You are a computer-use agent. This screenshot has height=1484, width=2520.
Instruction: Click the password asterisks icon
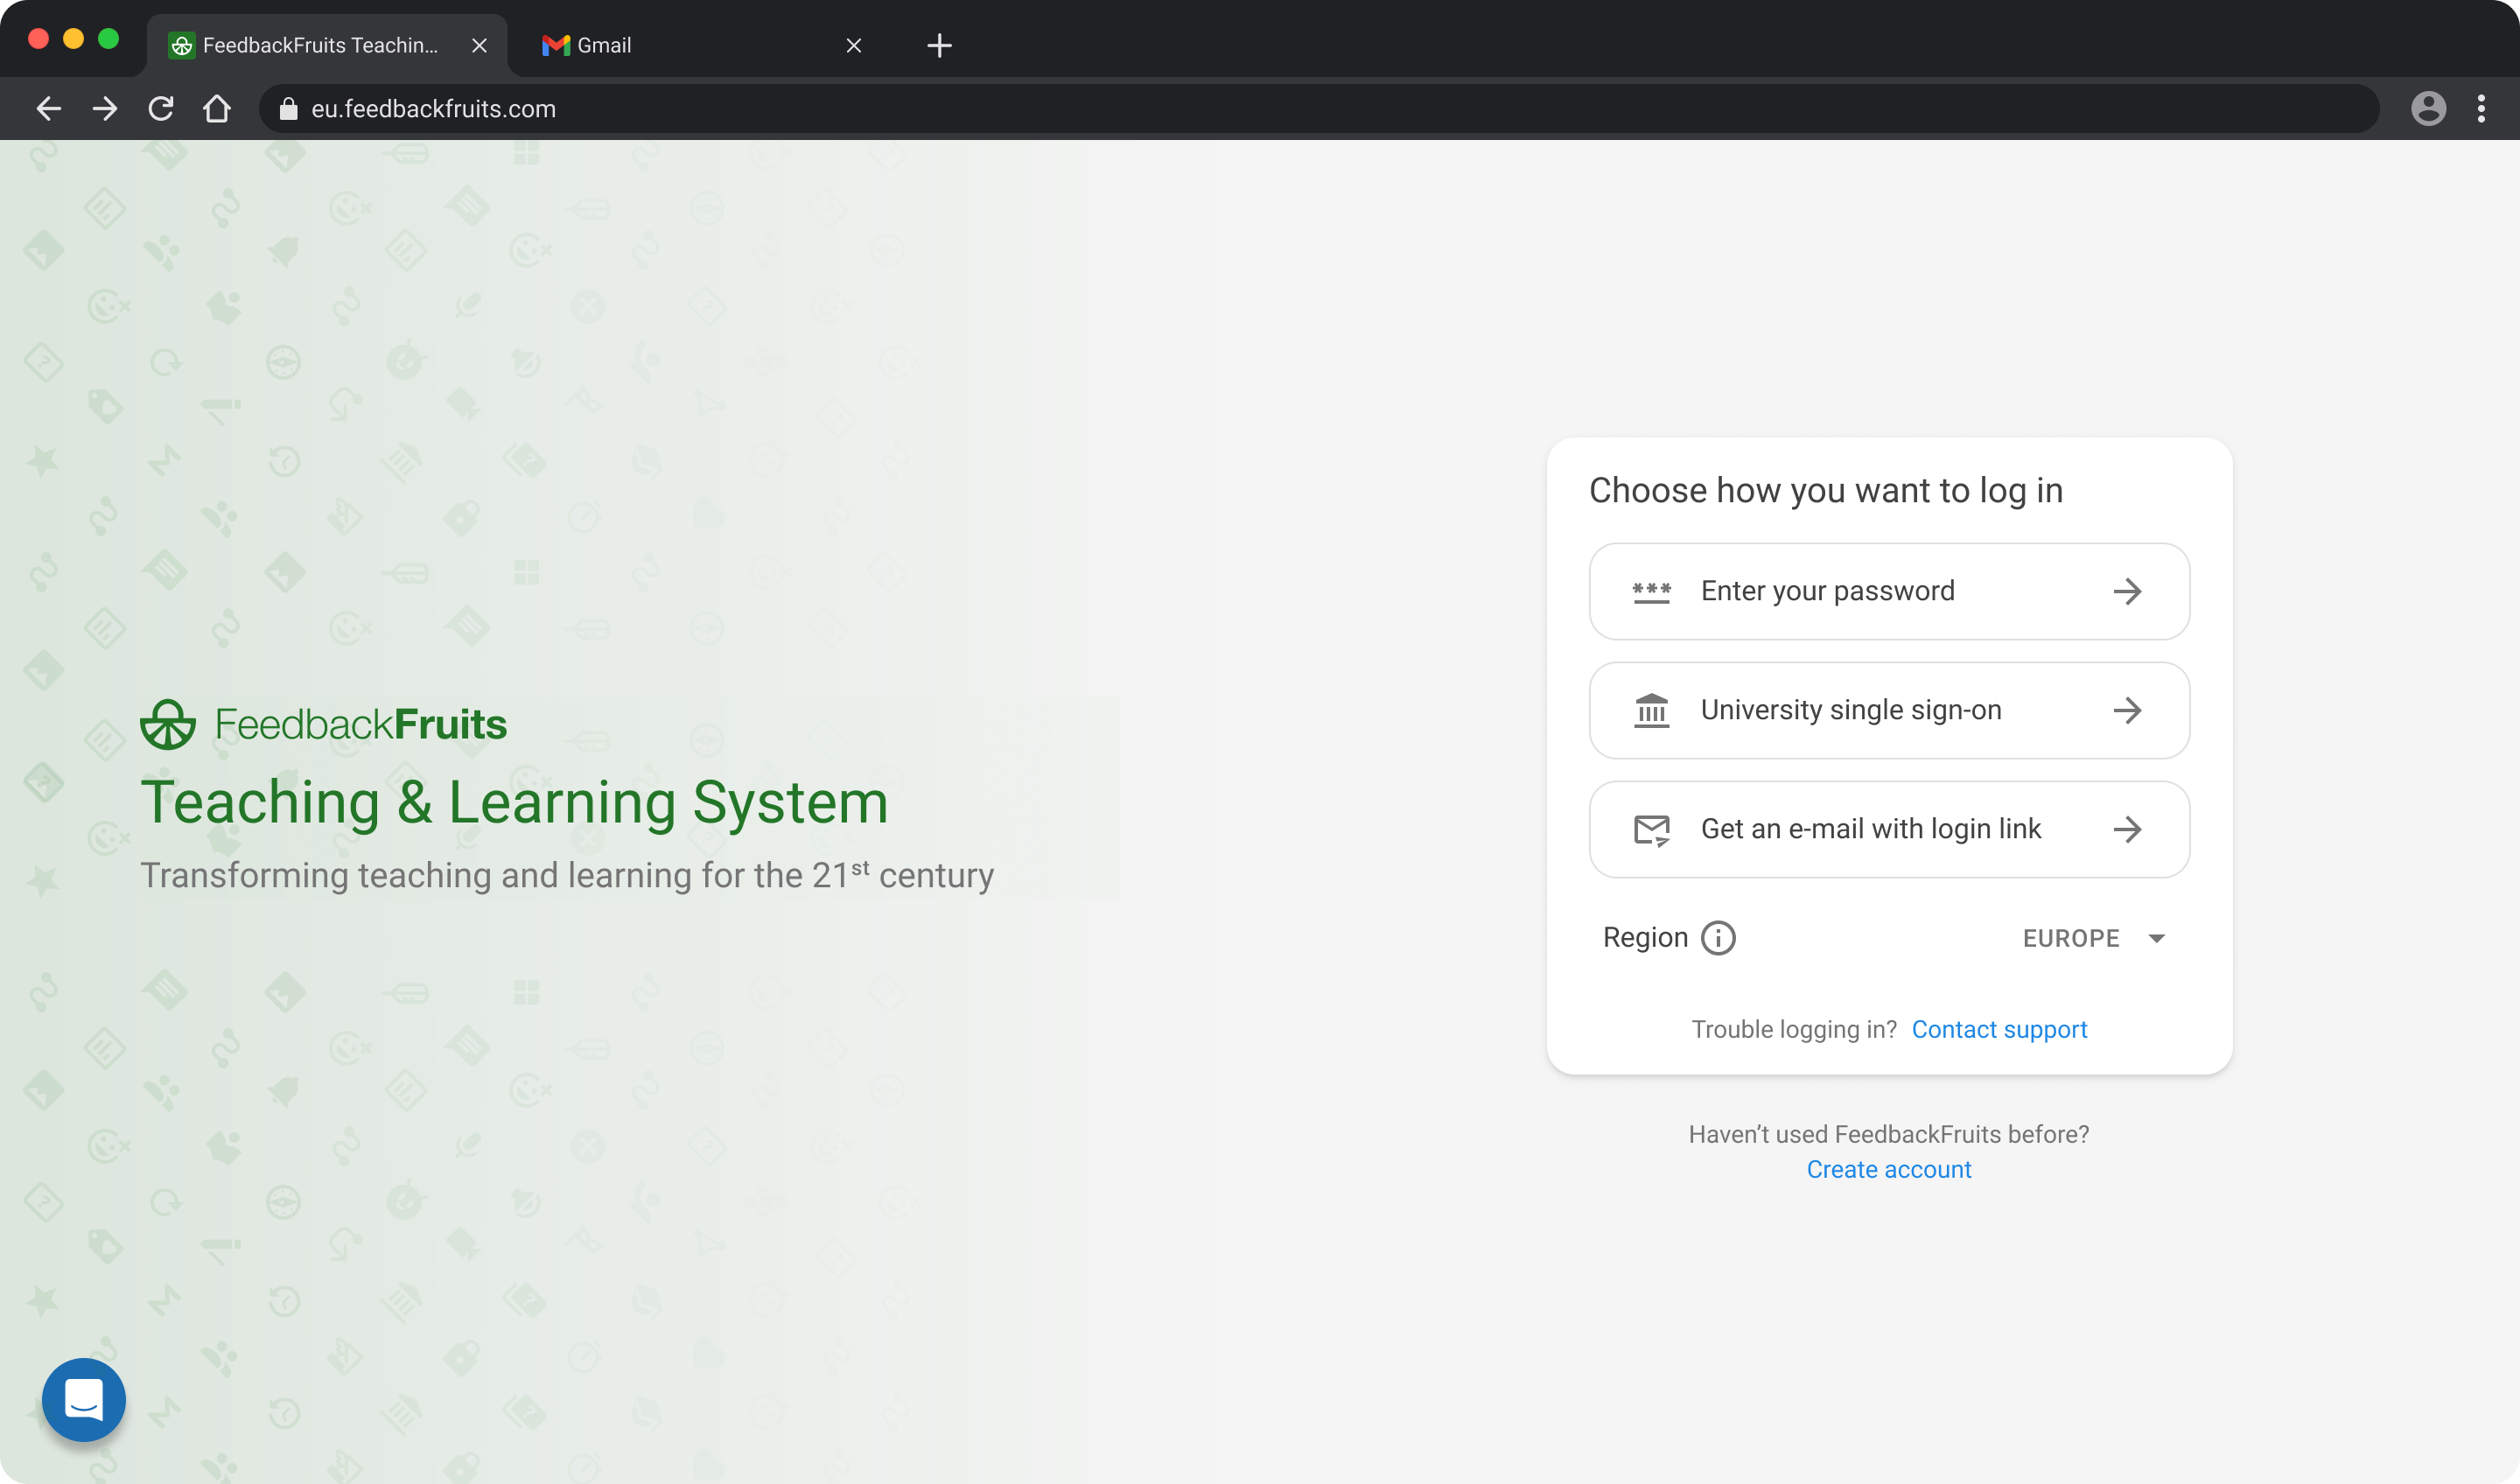[x=1651, y=592]
